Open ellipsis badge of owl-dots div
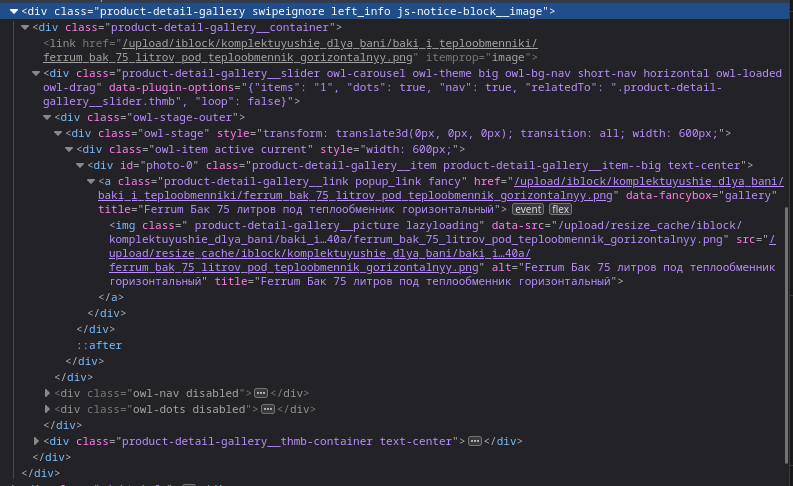This screenshot has width=793, height=486. pos(268,409)
